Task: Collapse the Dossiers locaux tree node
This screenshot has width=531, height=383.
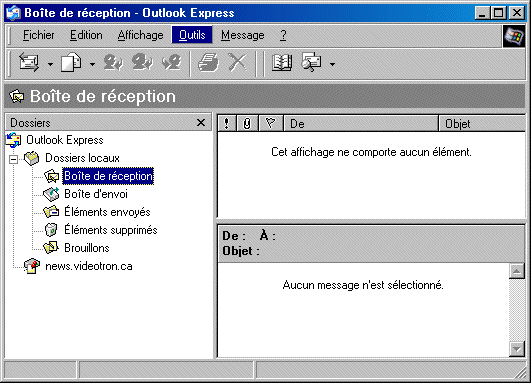Action: click(14, 159)
